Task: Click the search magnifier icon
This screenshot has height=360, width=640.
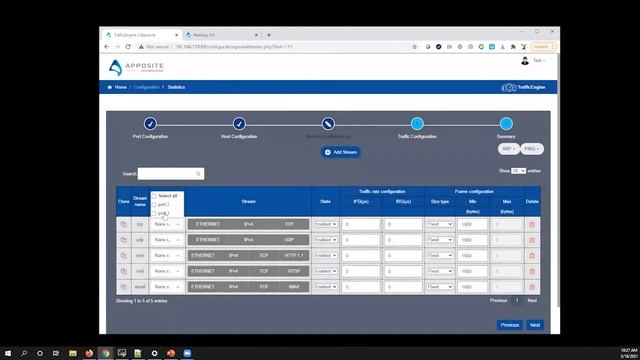Action: pos(198,174)
